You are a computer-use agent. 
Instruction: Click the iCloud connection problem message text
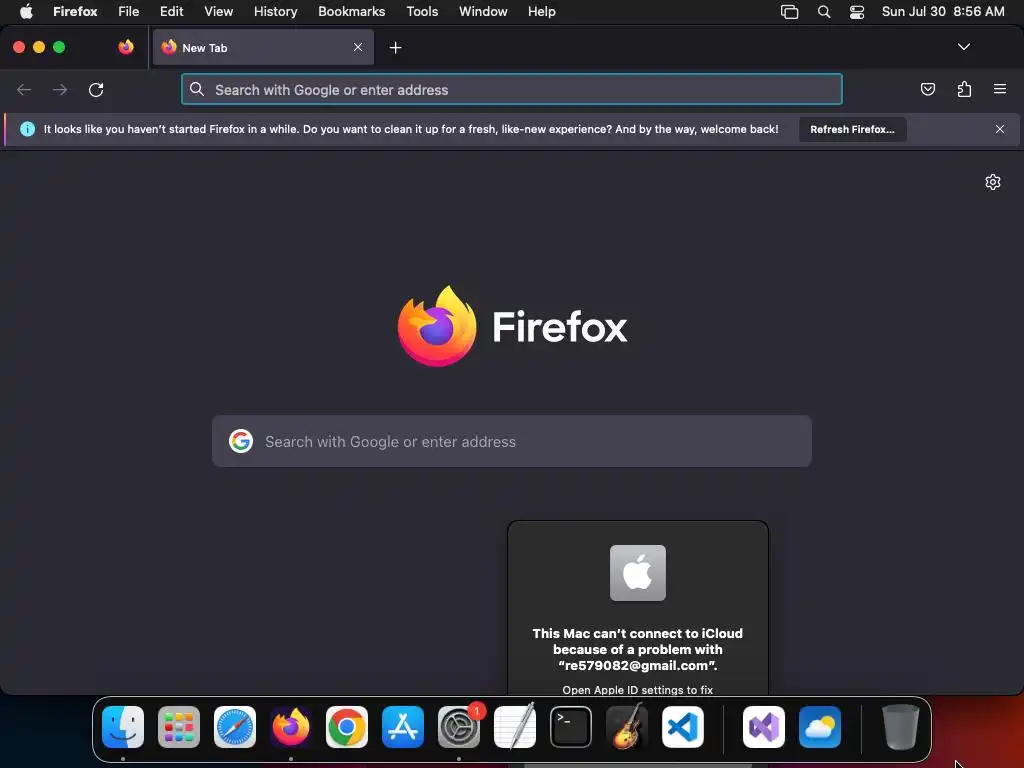[637, 649]
